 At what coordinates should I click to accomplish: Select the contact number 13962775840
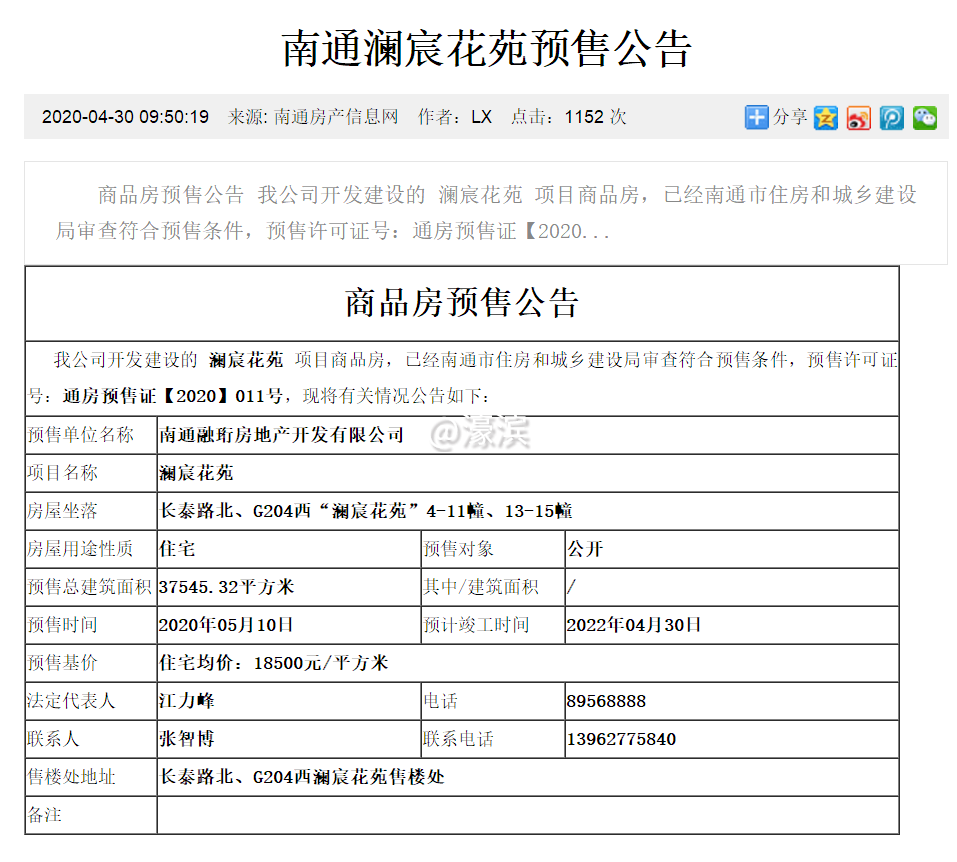tap(621, 739)
